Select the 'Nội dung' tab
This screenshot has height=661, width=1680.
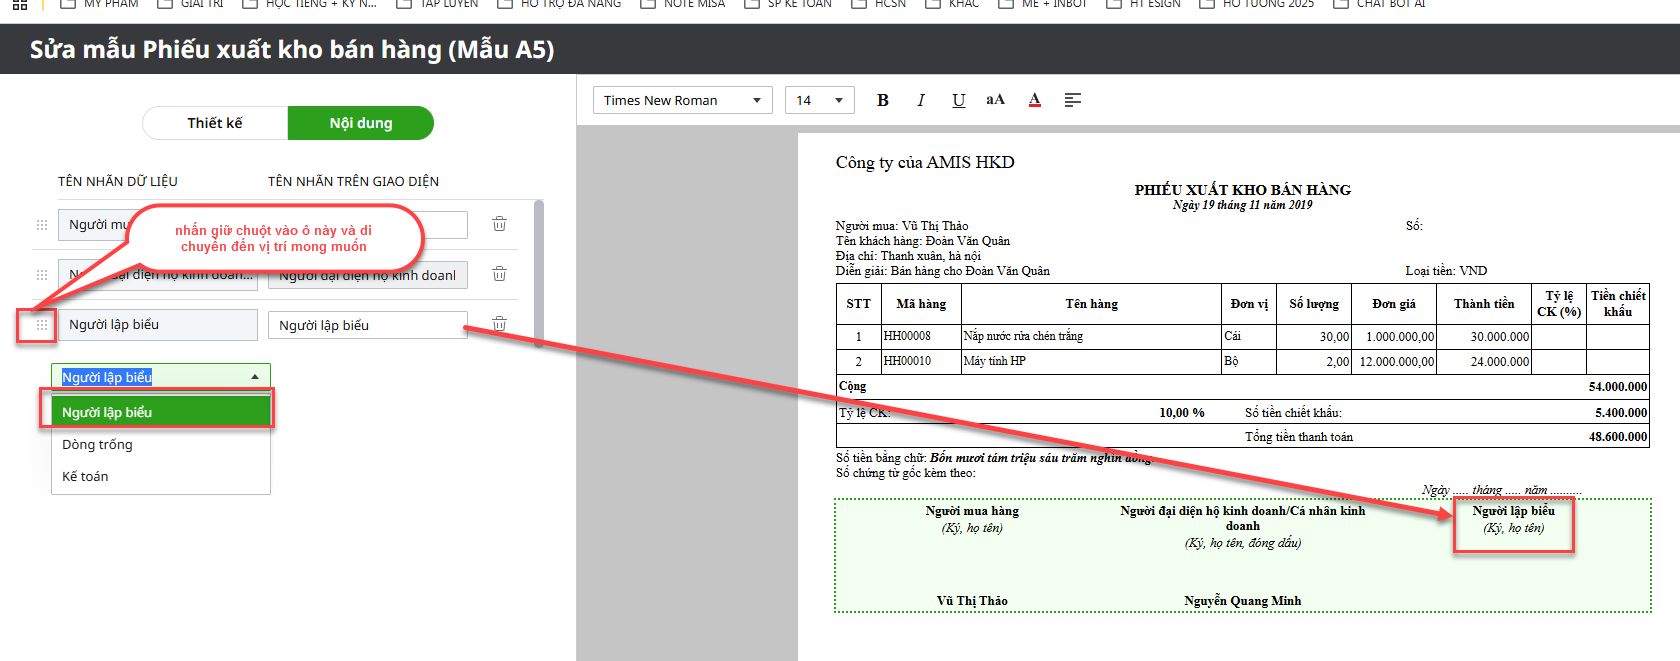pyautogui.click(x=360, y=123)
